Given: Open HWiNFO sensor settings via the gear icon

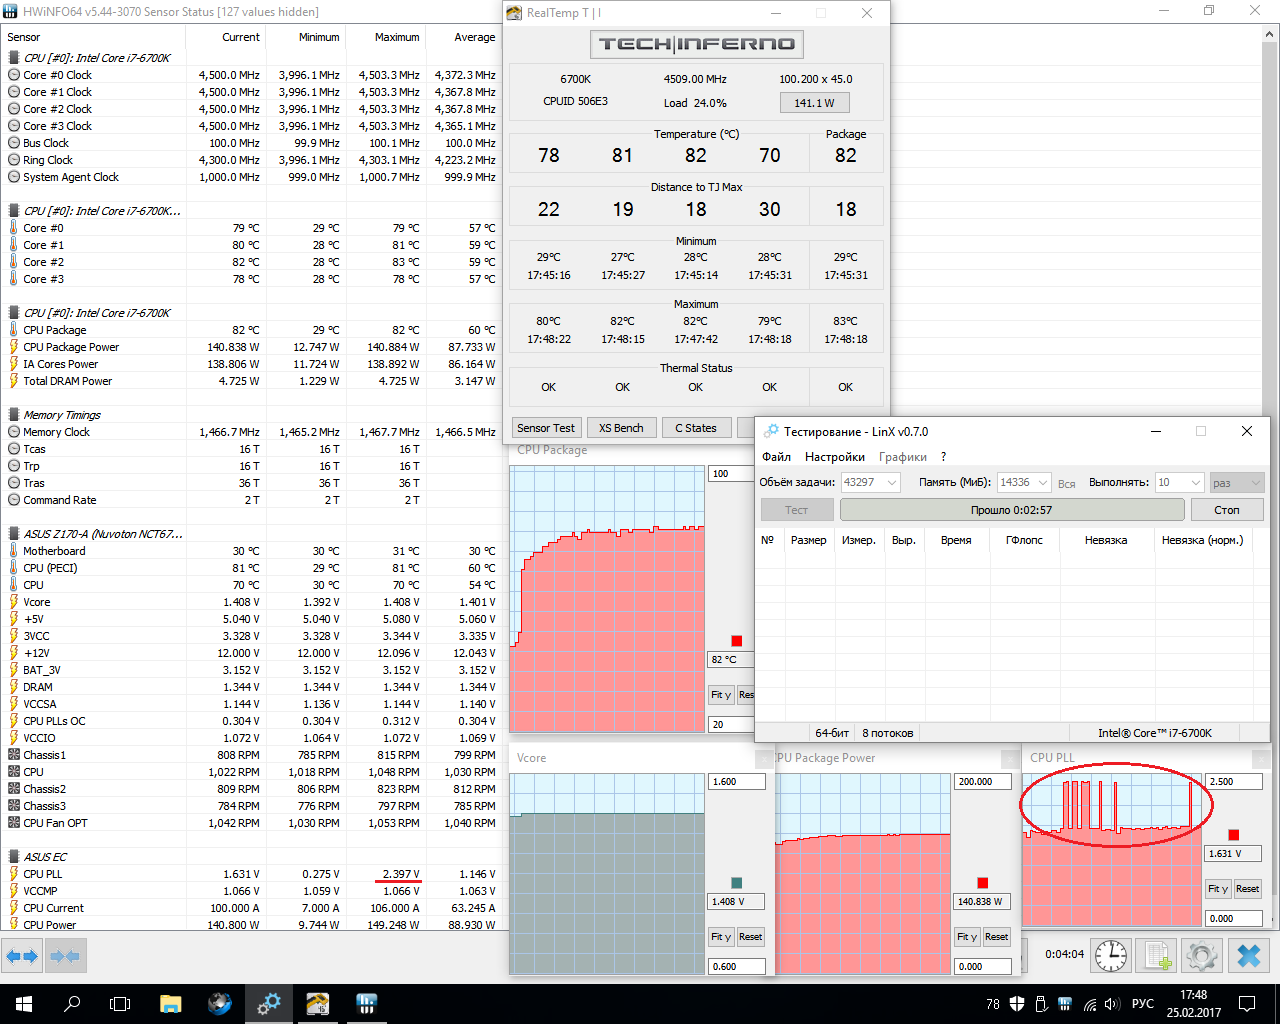Looking at the screenshot, I should (x=1202, y=955).
